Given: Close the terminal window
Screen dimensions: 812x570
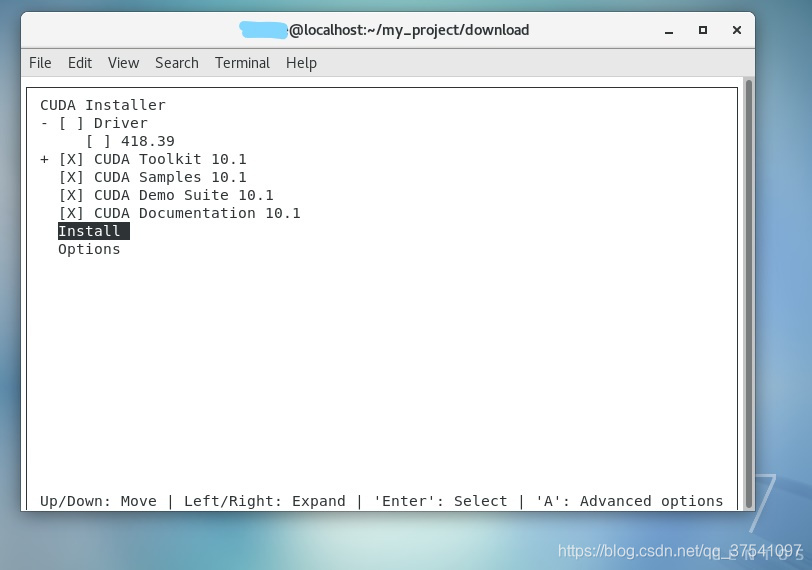Looking at the screenshot, I should (x=737, y=30).
